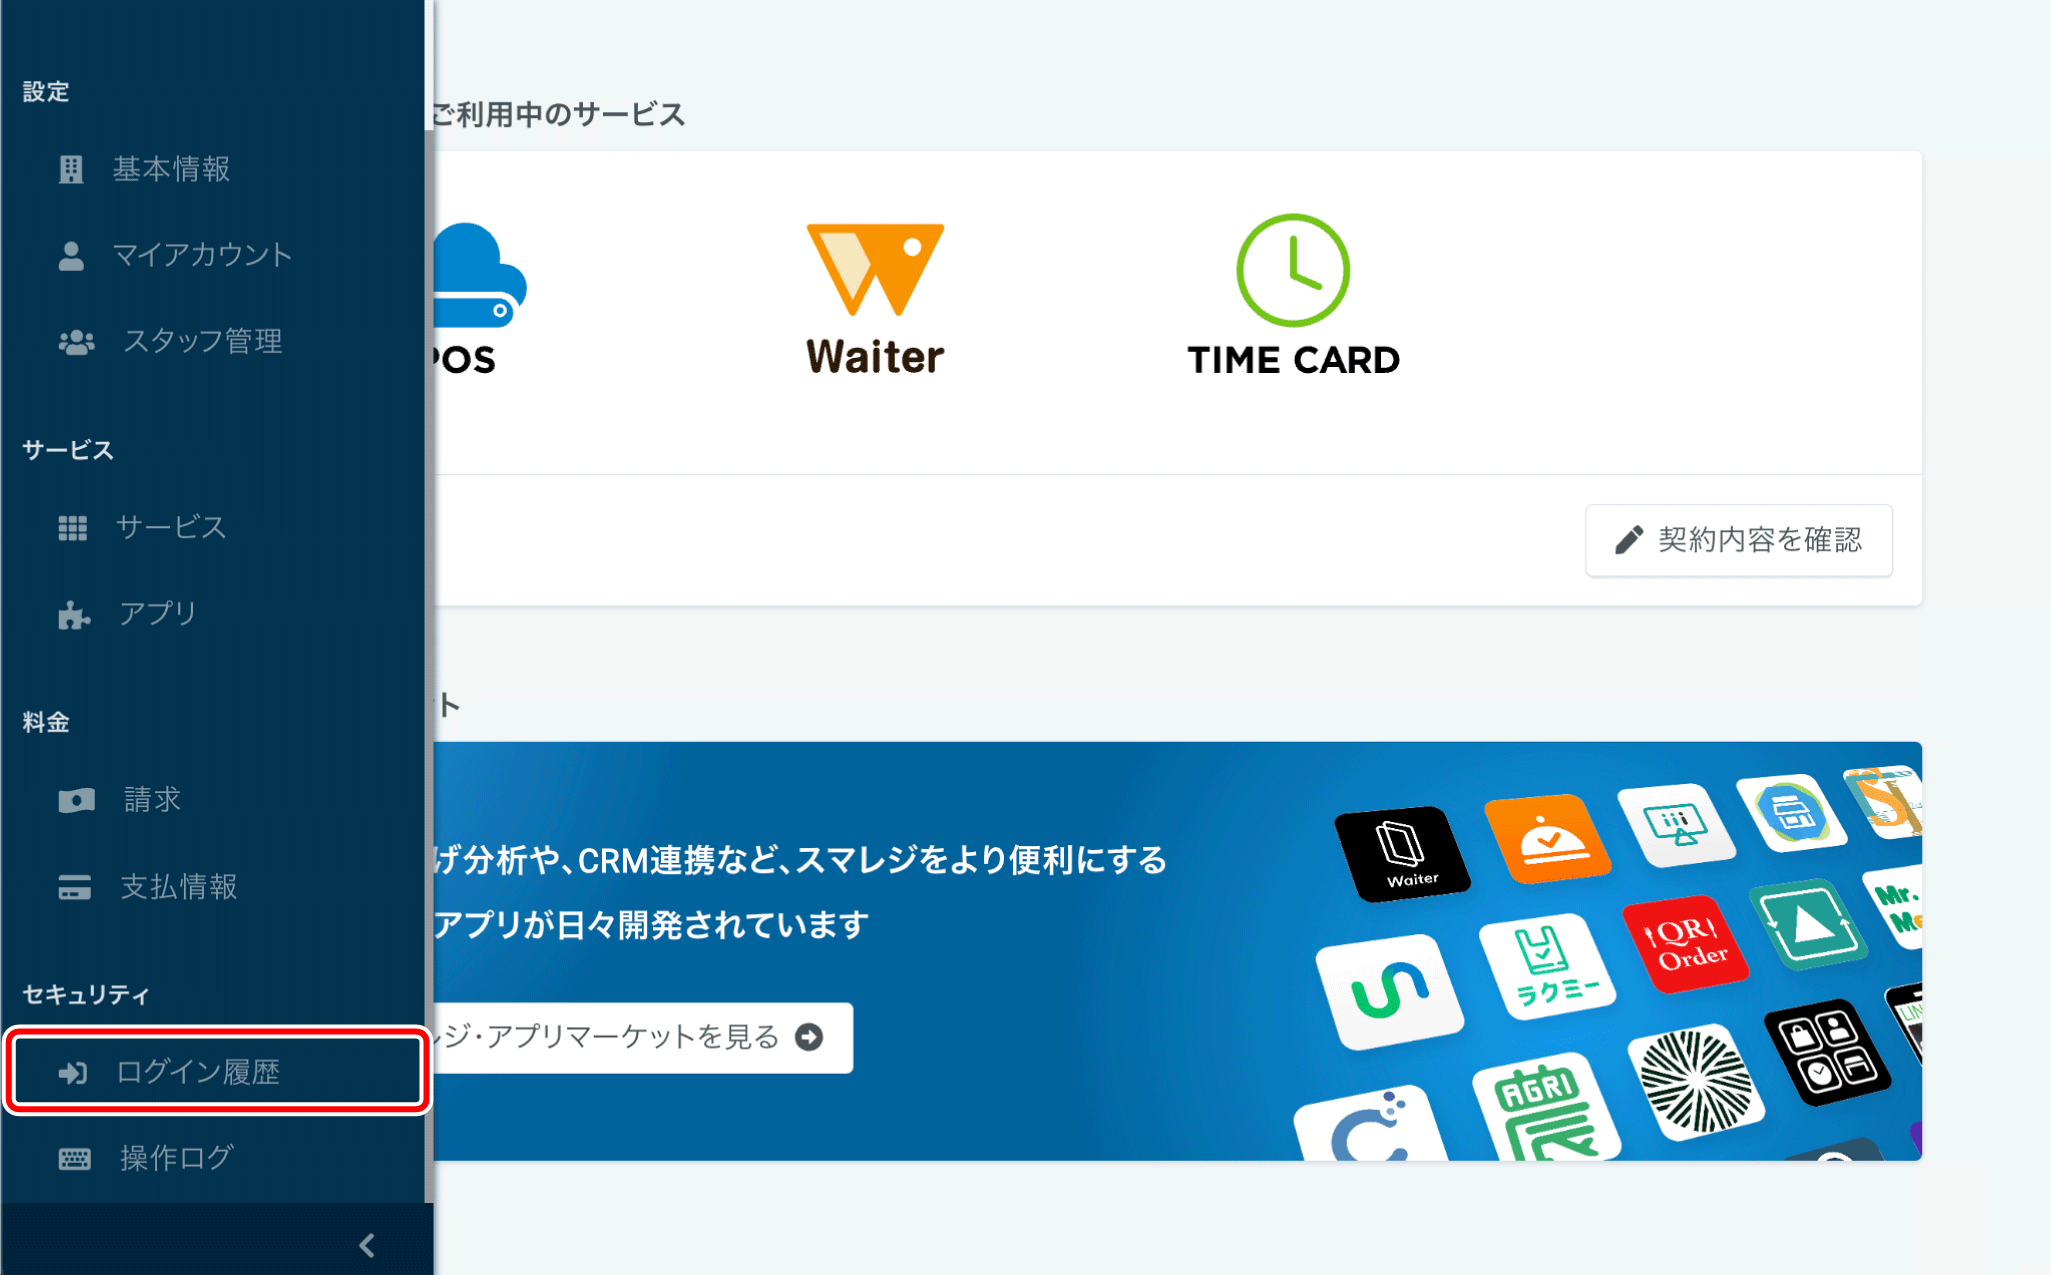
Task: Click the credit card icon for 支払情報
Action: pyautogui.click(x=74, y=887)
